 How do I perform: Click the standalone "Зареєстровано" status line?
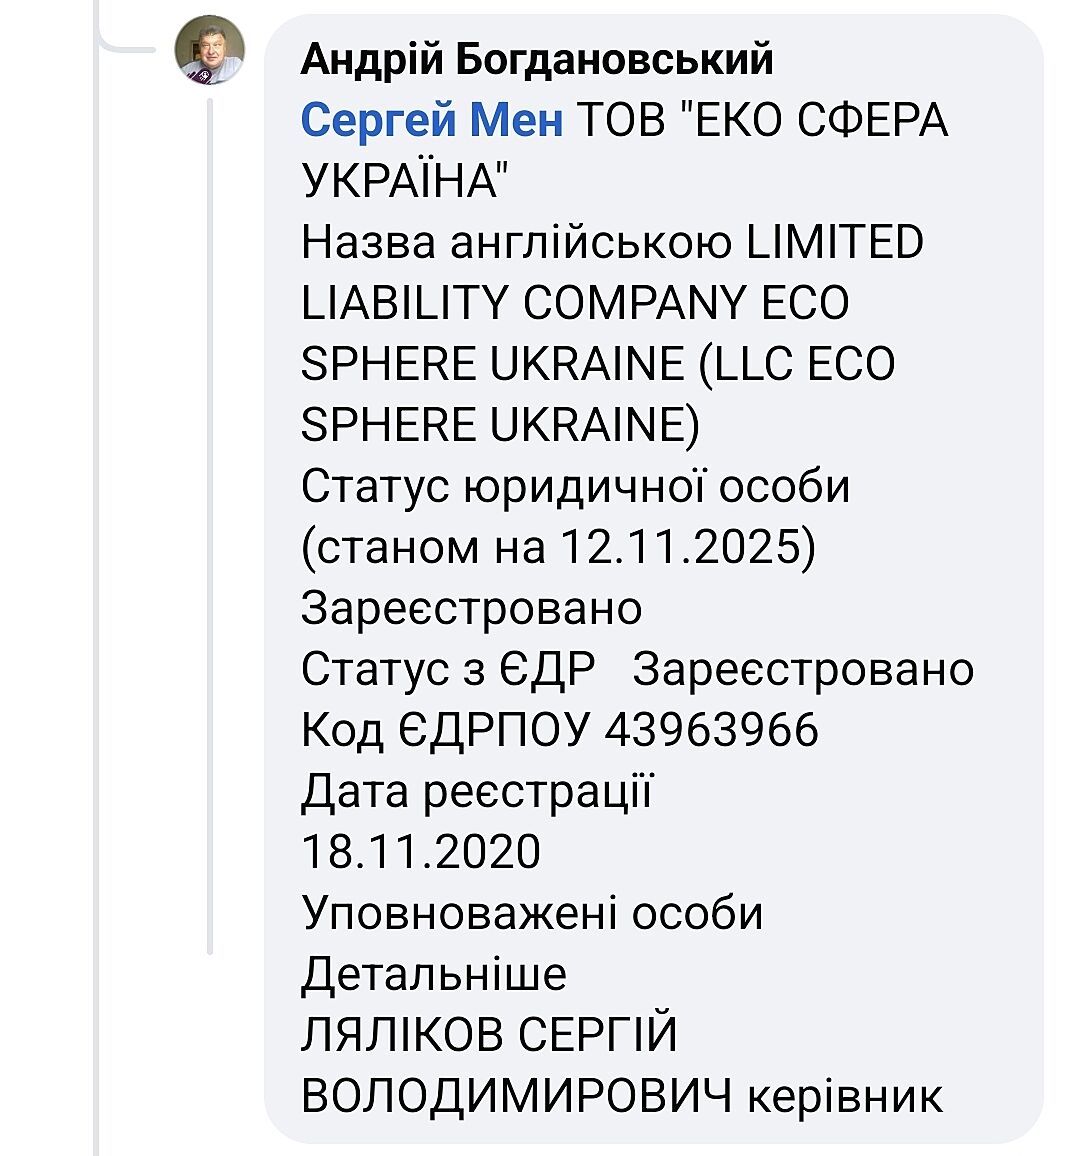(471, 608)
